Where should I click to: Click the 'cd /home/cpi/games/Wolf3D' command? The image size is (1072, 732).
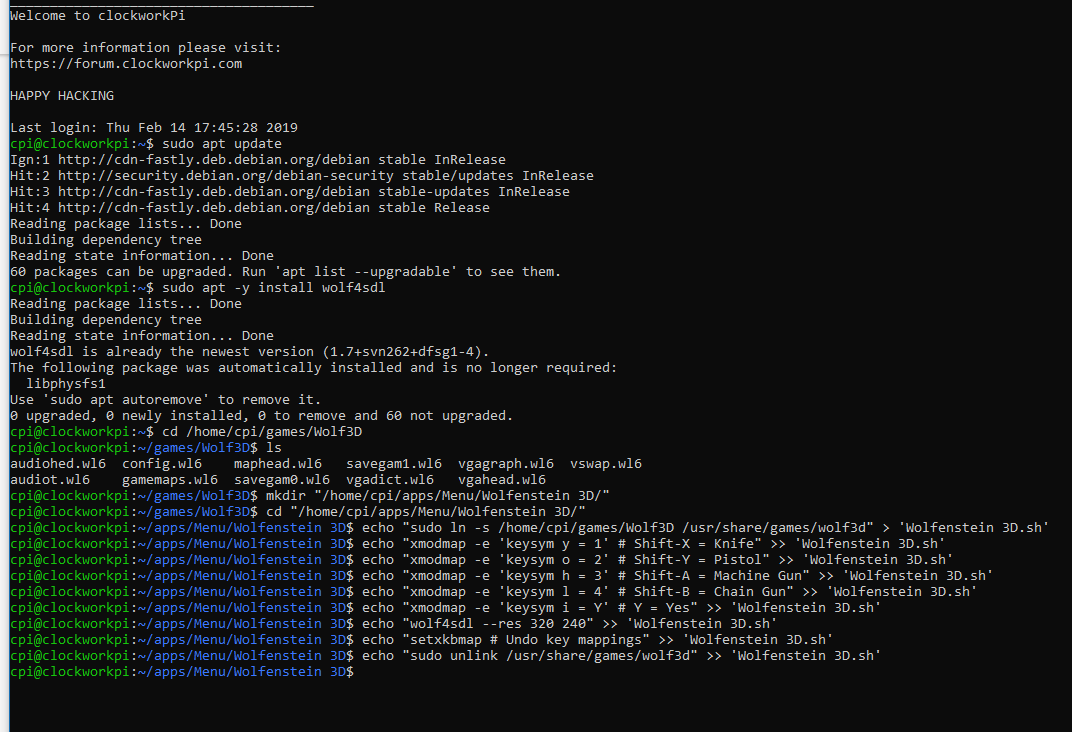click(x=262, y=432)
